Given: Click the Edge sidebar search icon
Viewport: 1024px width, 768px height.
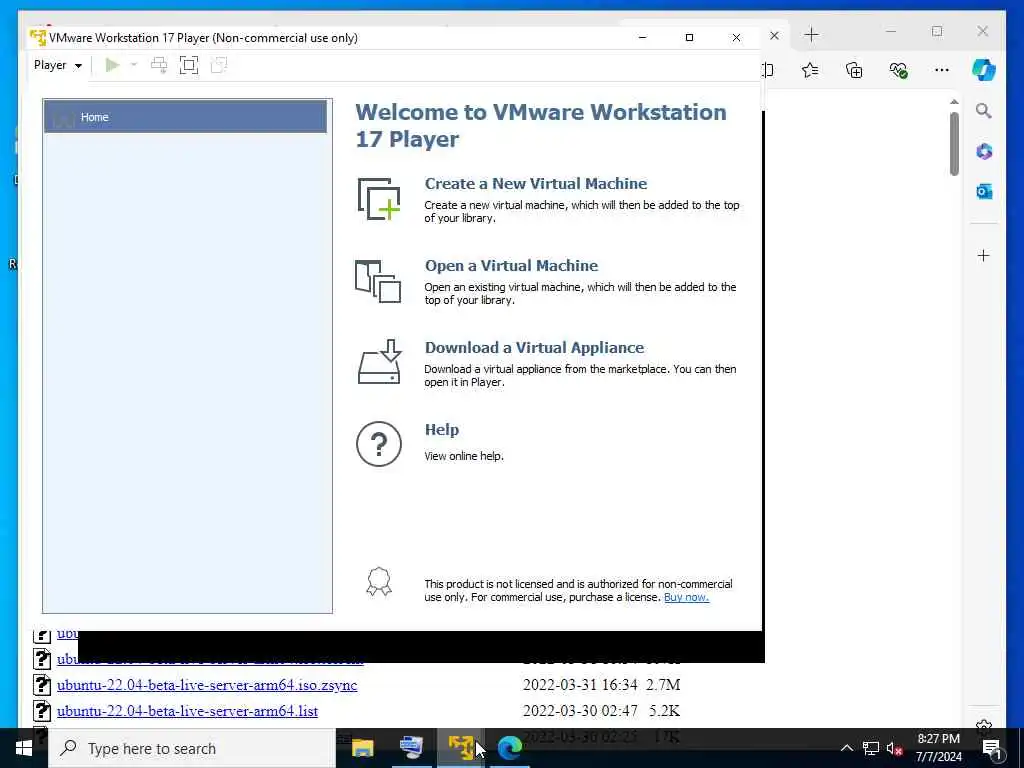Looking at the screenshot, I should coord(984,110).
